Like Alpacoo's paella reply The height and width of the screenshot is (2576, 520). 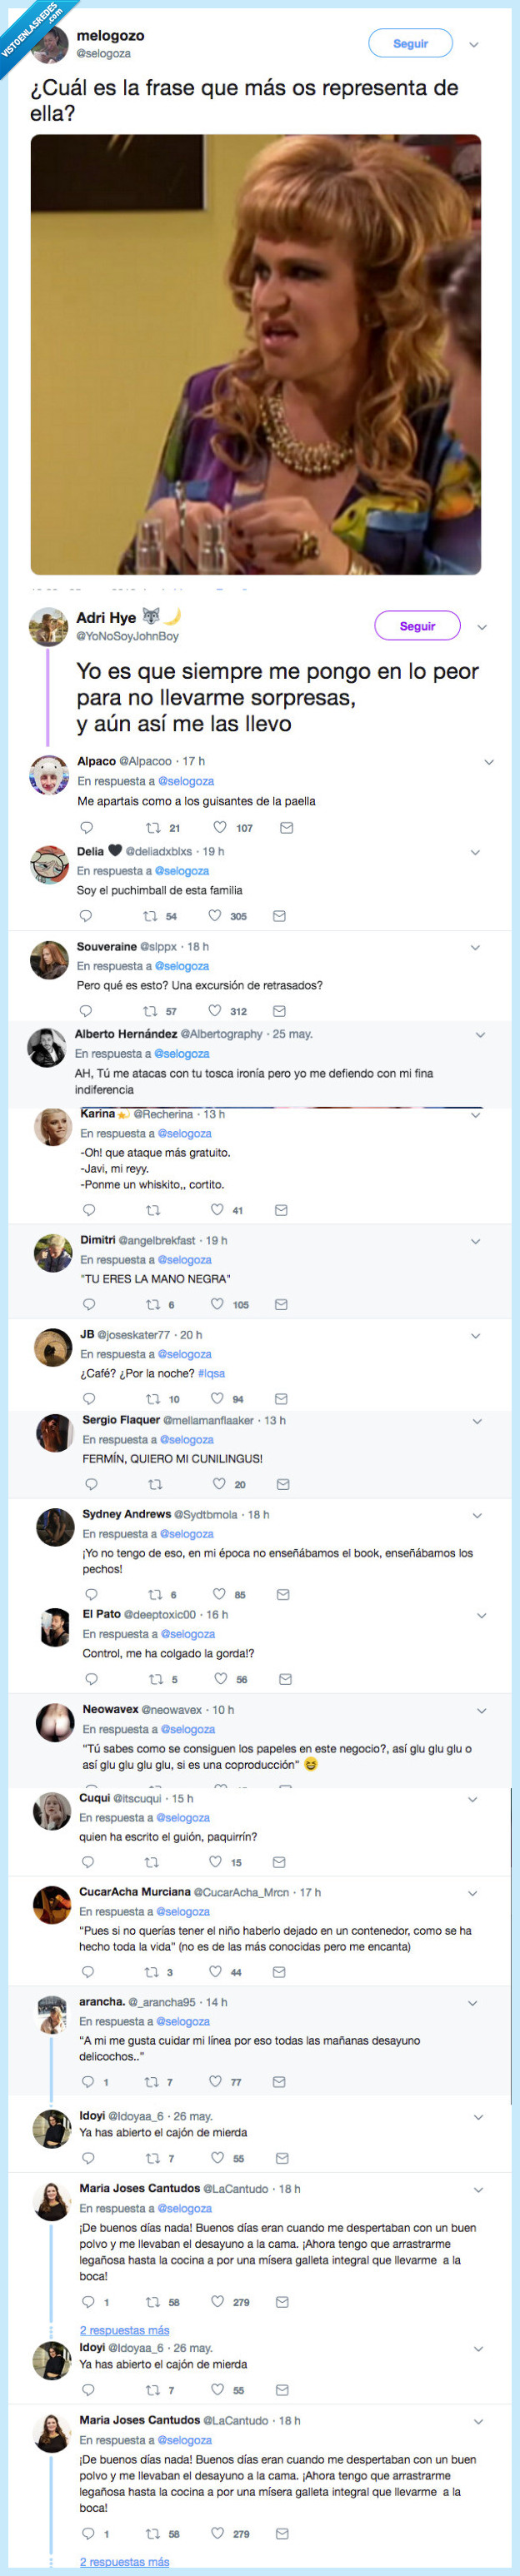[x=220, y=828]
